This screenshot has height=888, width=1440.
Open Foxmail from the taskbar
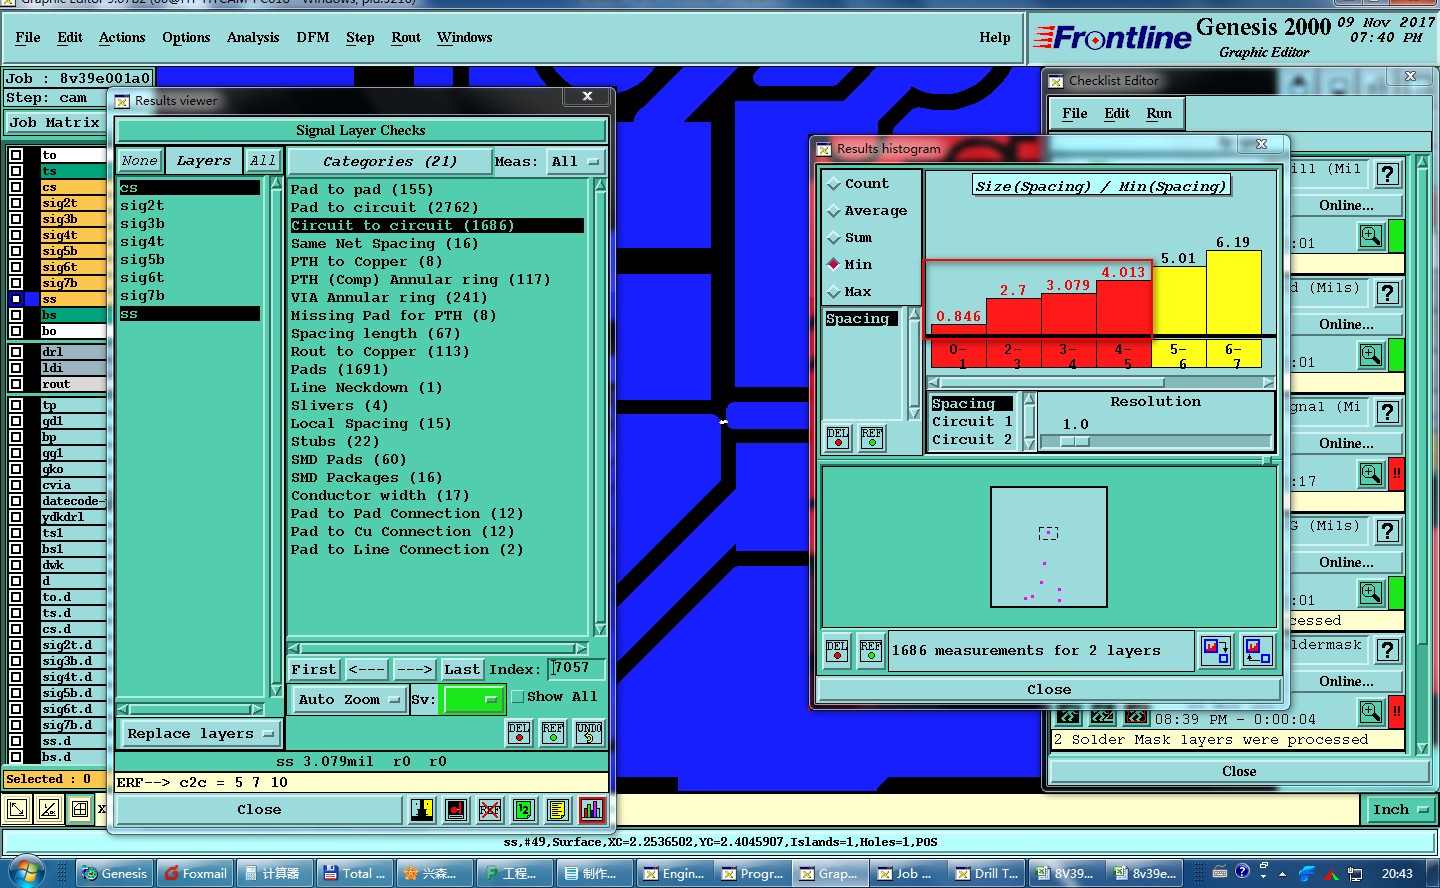click(x=196, y=873)
